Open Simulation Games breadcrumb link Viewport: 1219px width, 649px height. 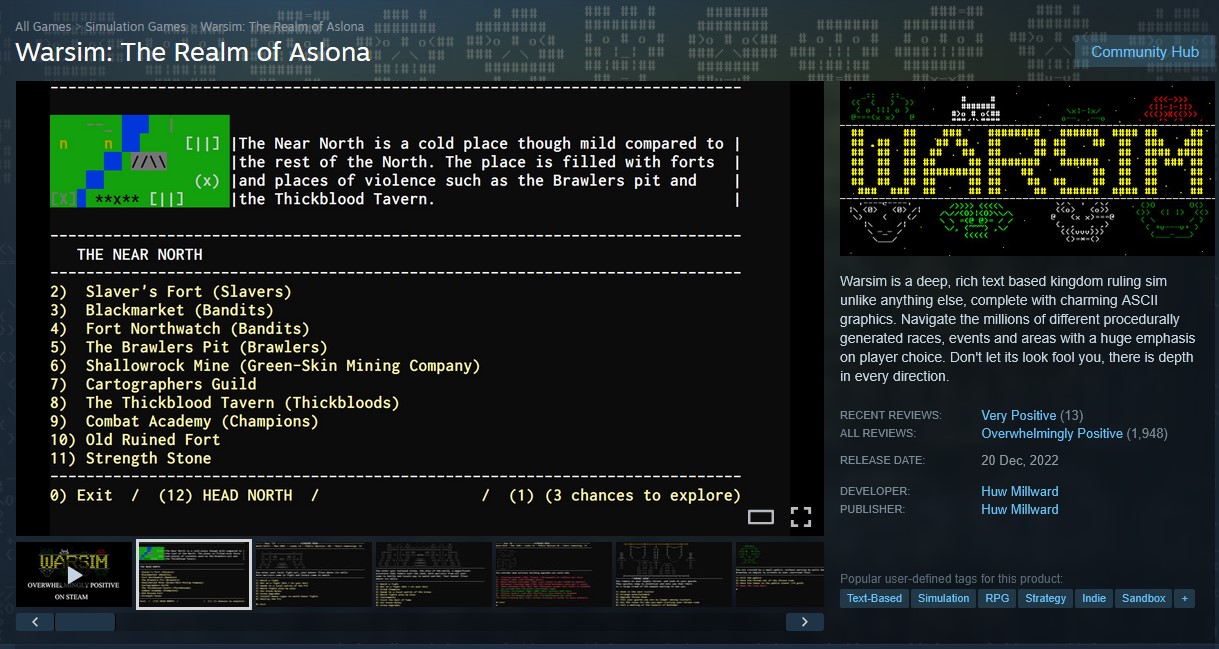click(x=136, y=27)
